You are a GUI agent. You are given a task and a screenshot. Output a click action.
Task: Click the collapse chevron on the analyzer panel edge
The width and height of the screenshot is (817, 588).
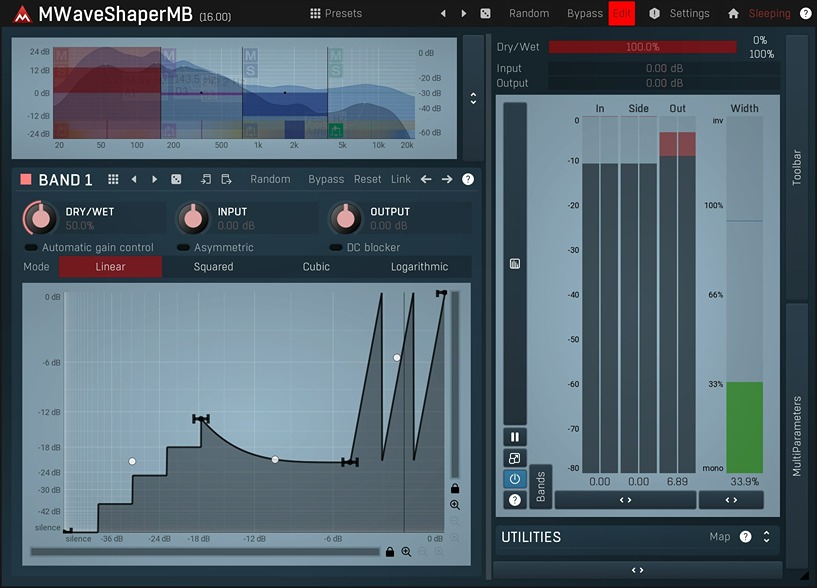473,97
